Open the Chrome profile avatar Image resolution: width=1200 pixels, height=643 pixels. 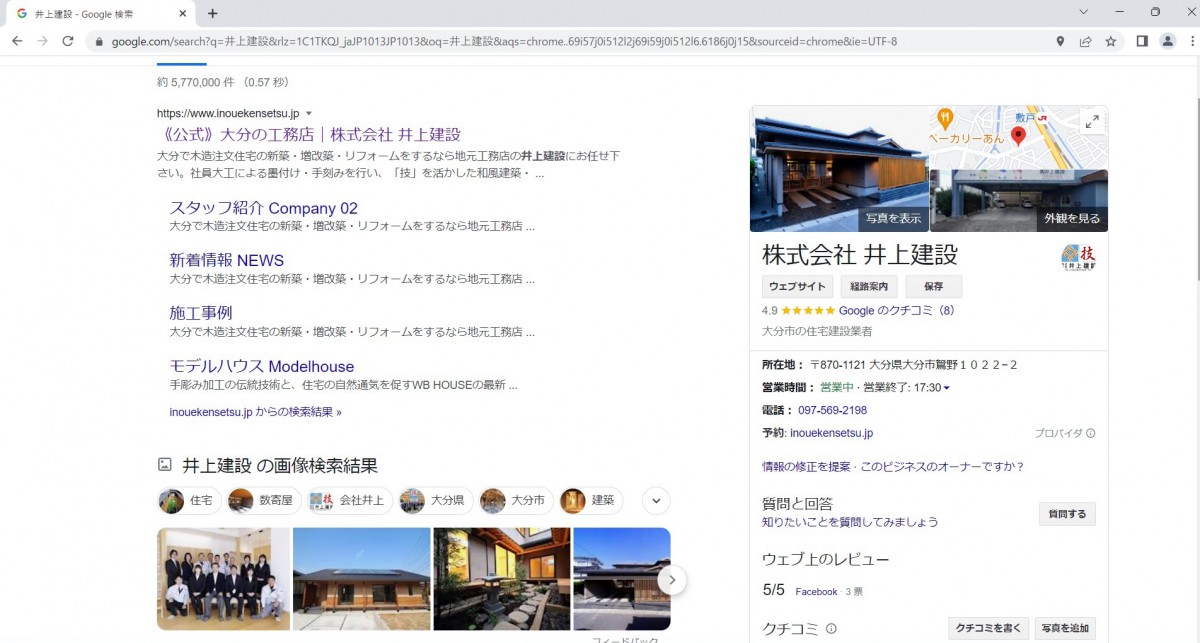(1167, 41)
